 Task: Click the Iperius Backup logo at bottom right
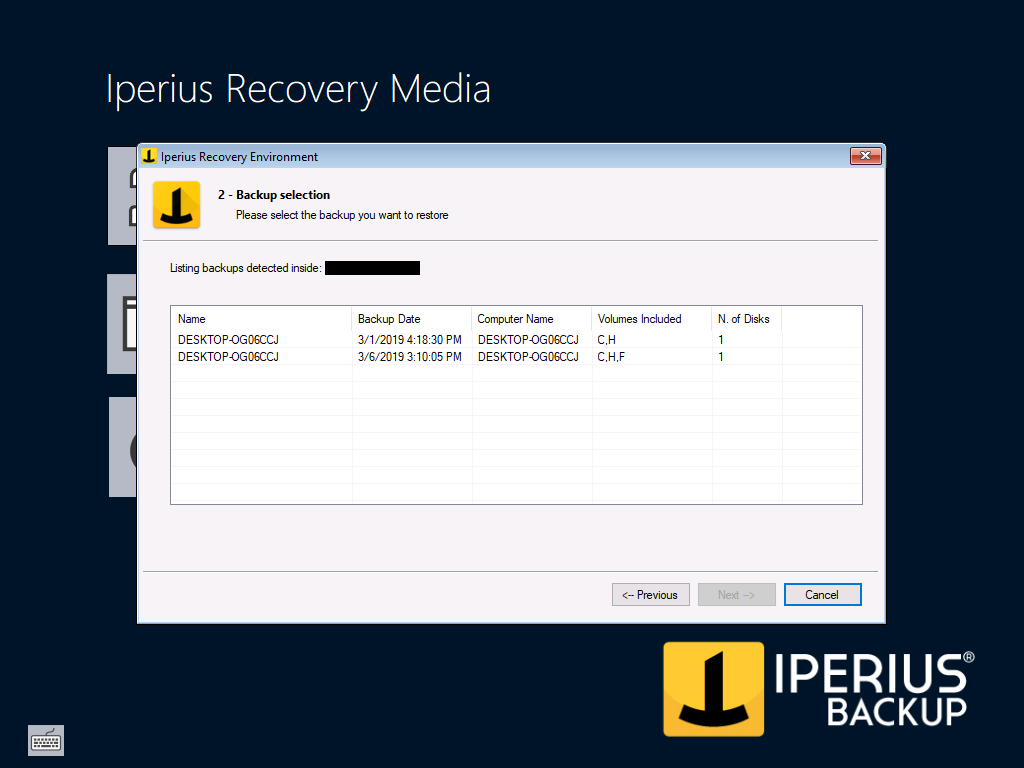point(813,689)
